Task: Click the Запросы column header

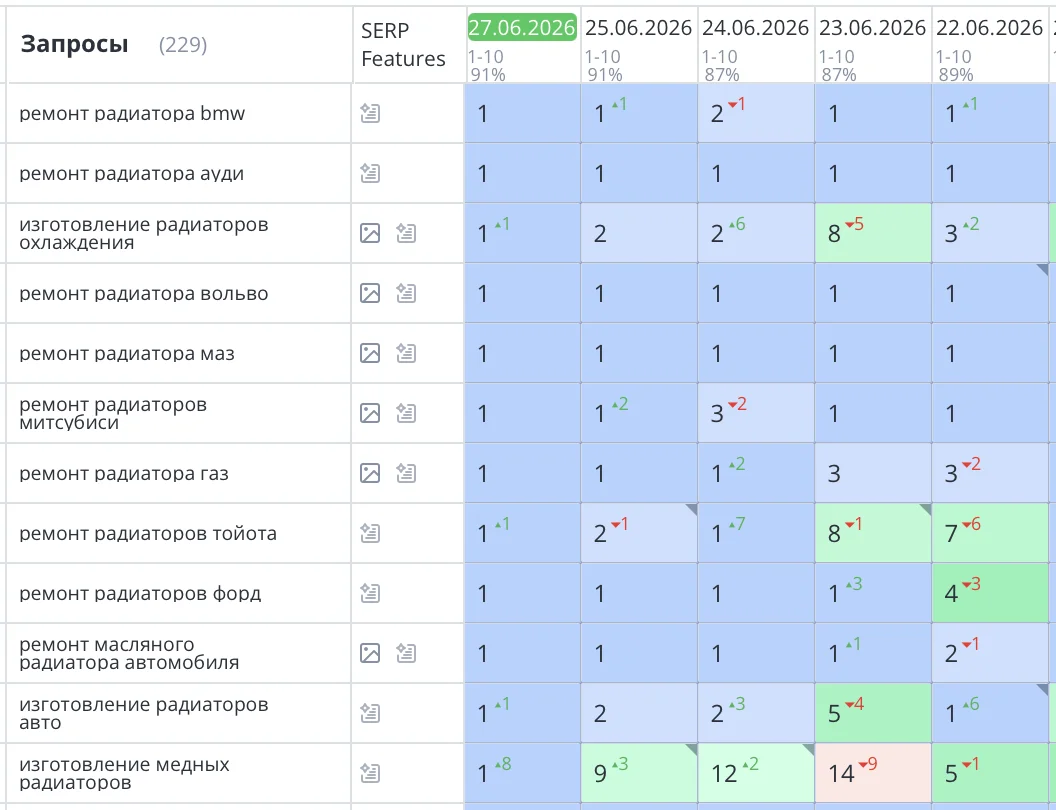Action: point(74,44)
